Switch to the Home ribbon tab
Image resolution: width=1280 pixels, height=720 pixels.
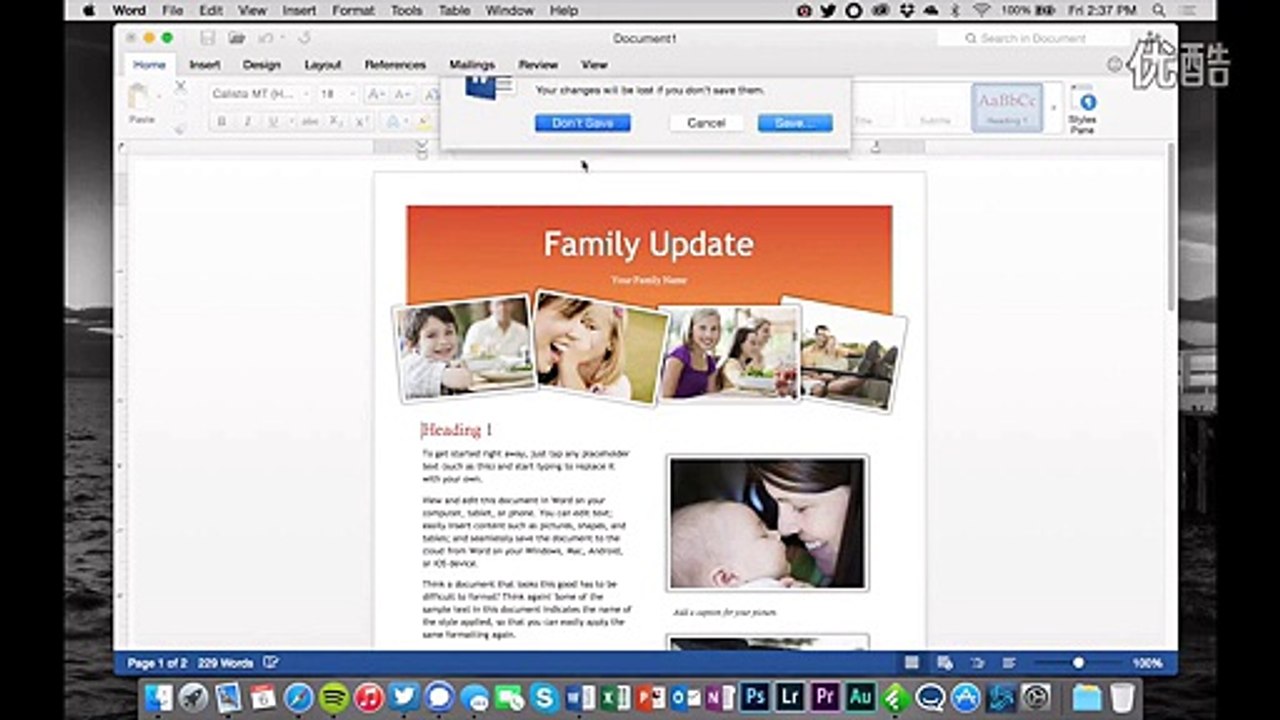149,65
